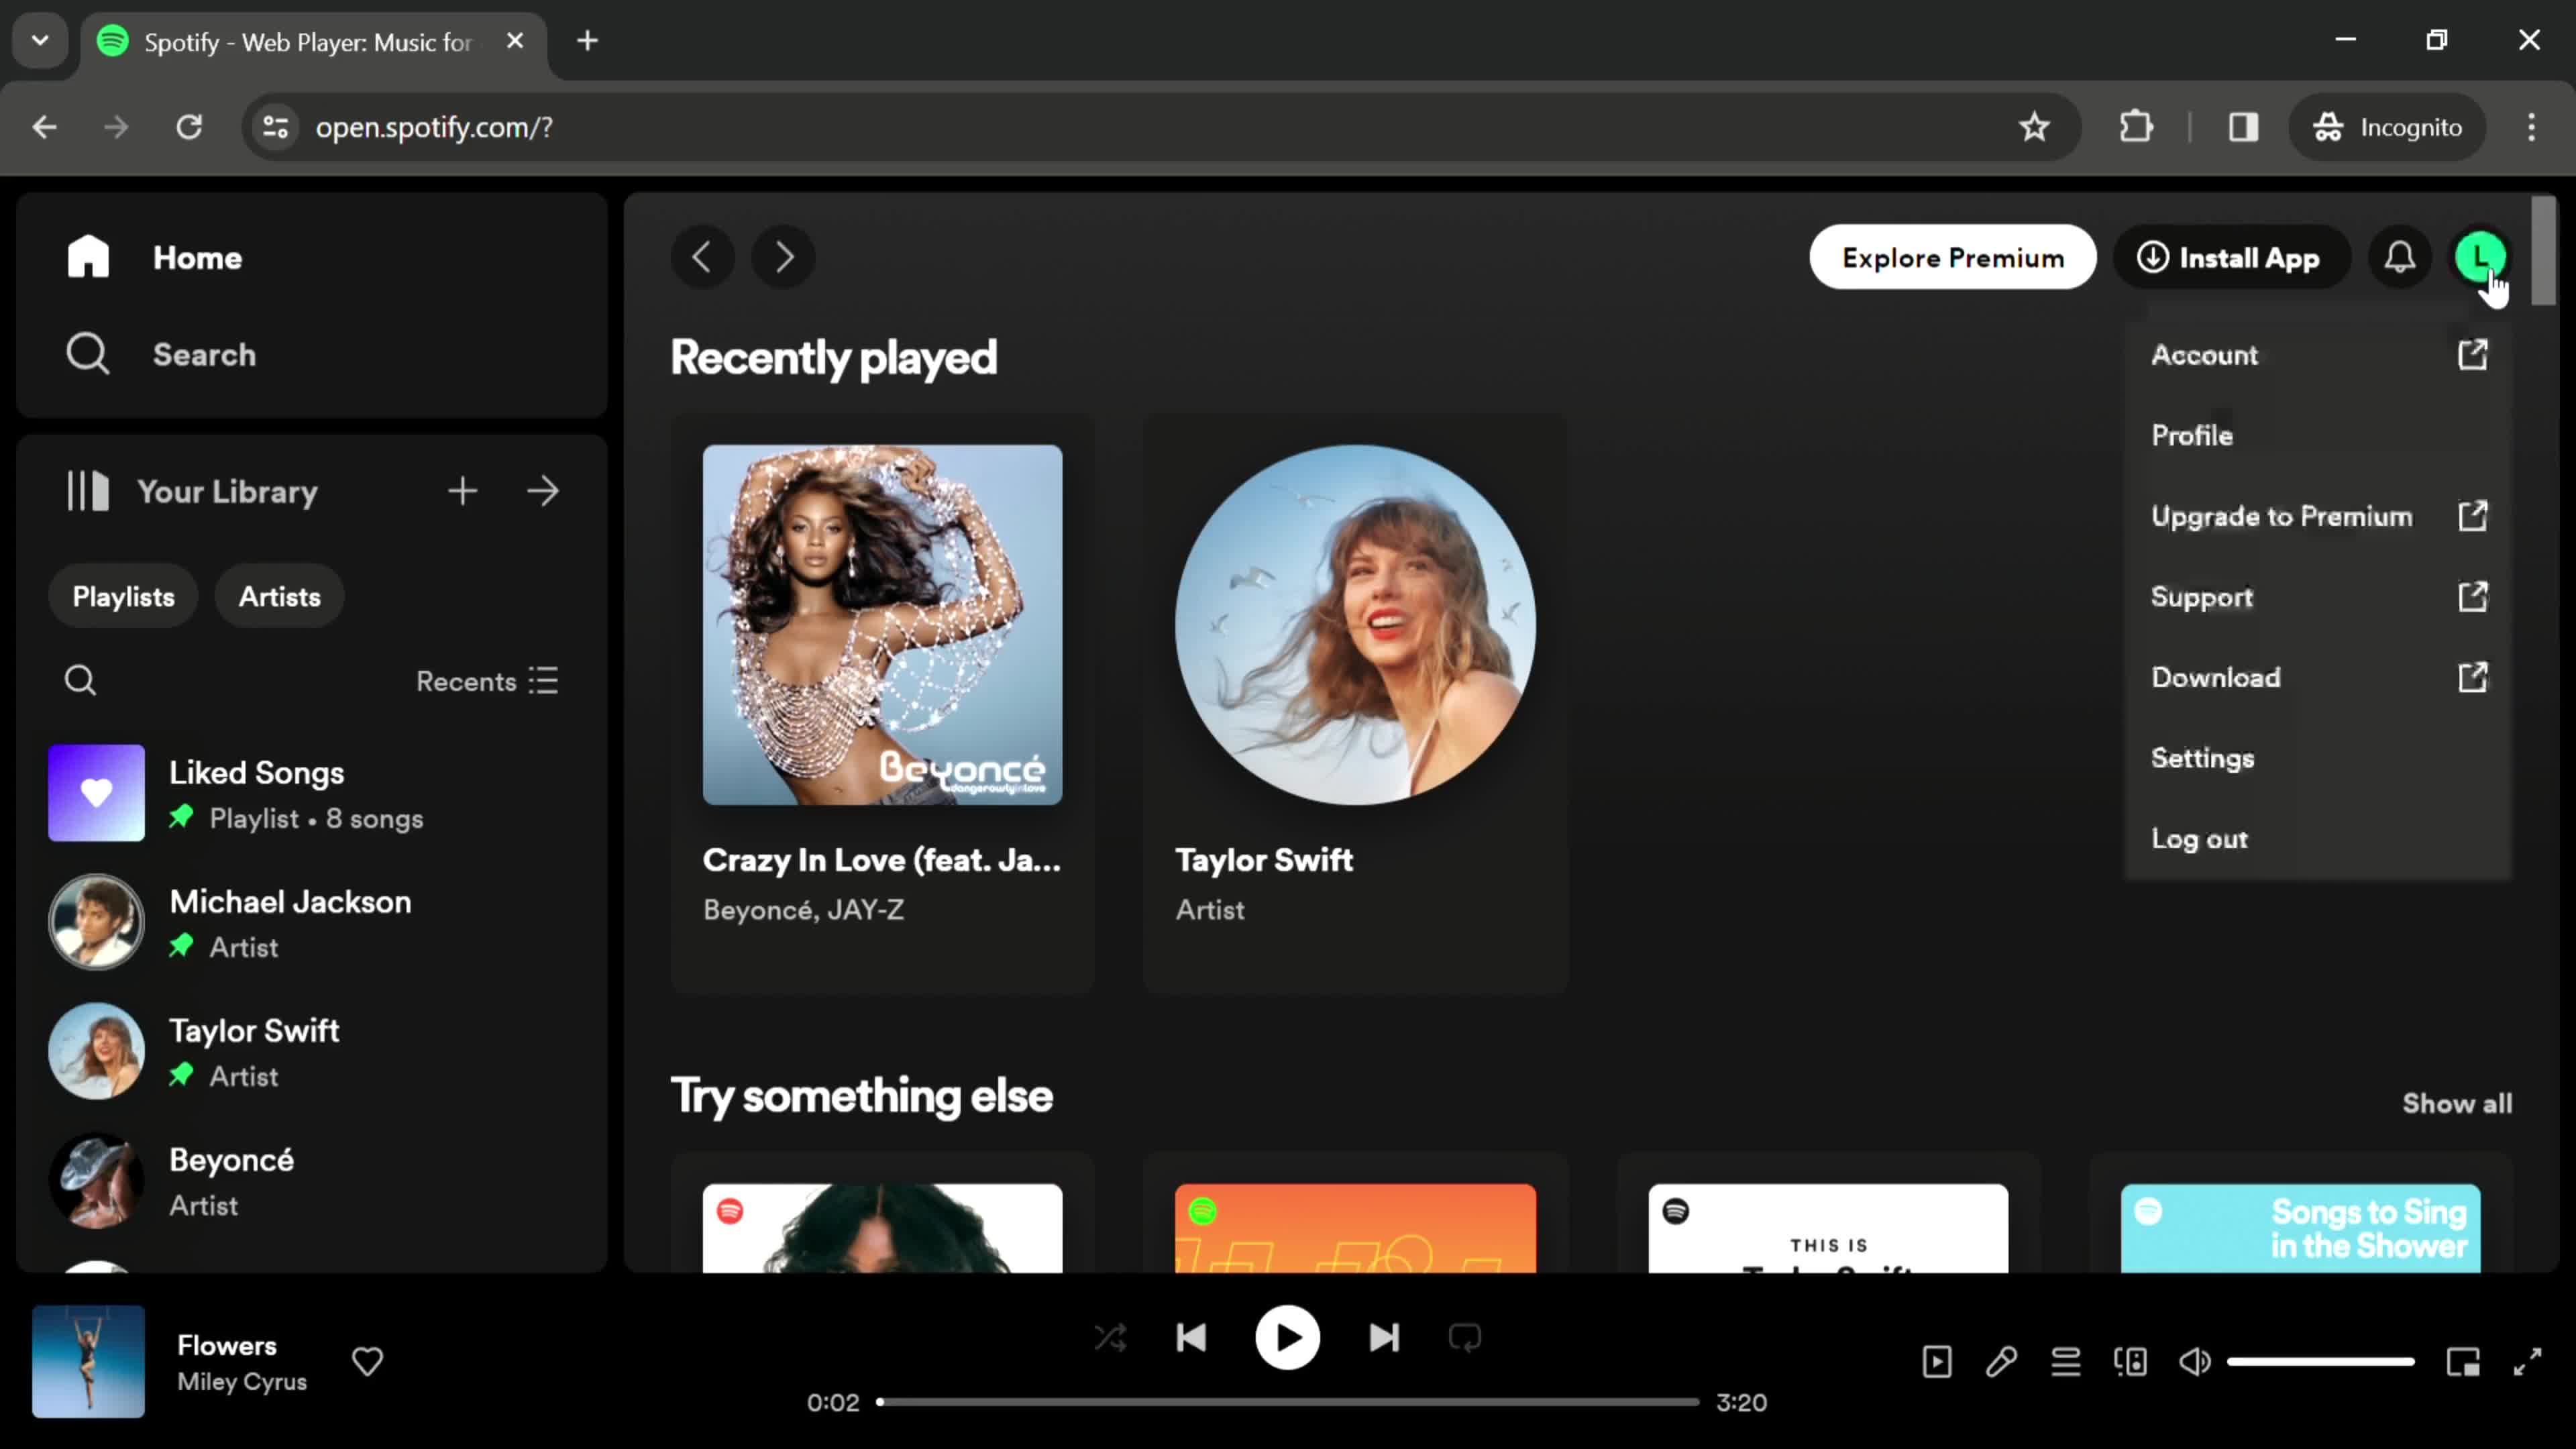
Task: Open Michael Jackson in the library
Action: (312, 922)
